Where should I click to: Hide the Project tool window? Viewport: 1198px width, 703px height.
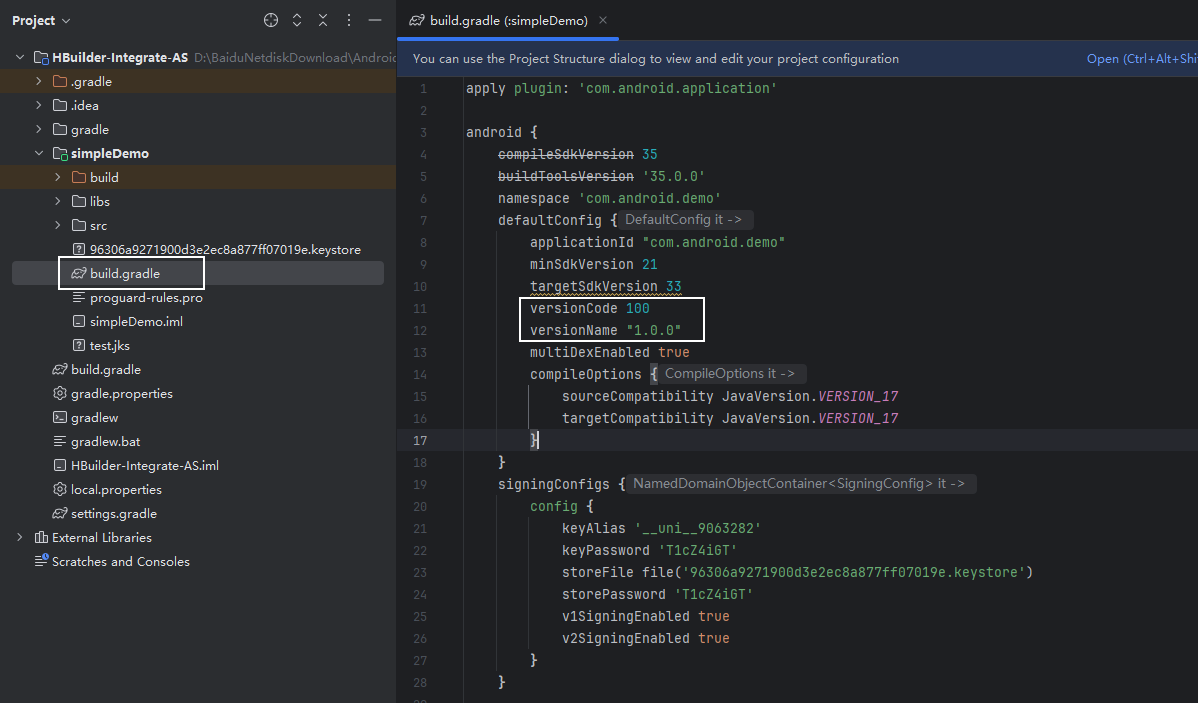click(375, 20)
